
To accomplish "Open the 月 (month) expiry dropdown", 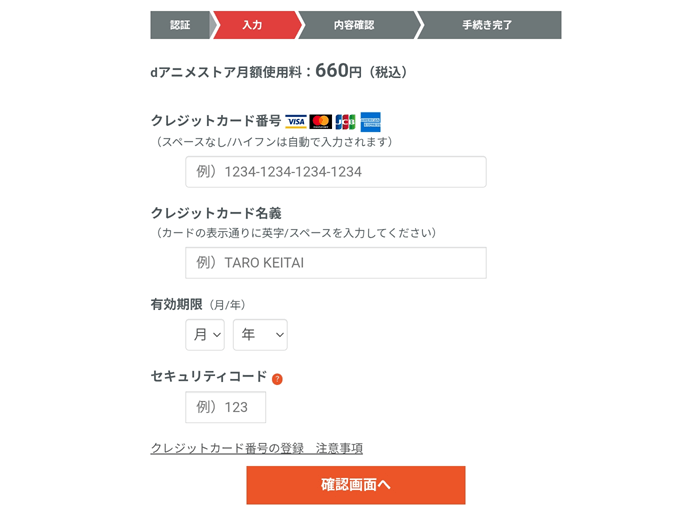I will 204,335.
